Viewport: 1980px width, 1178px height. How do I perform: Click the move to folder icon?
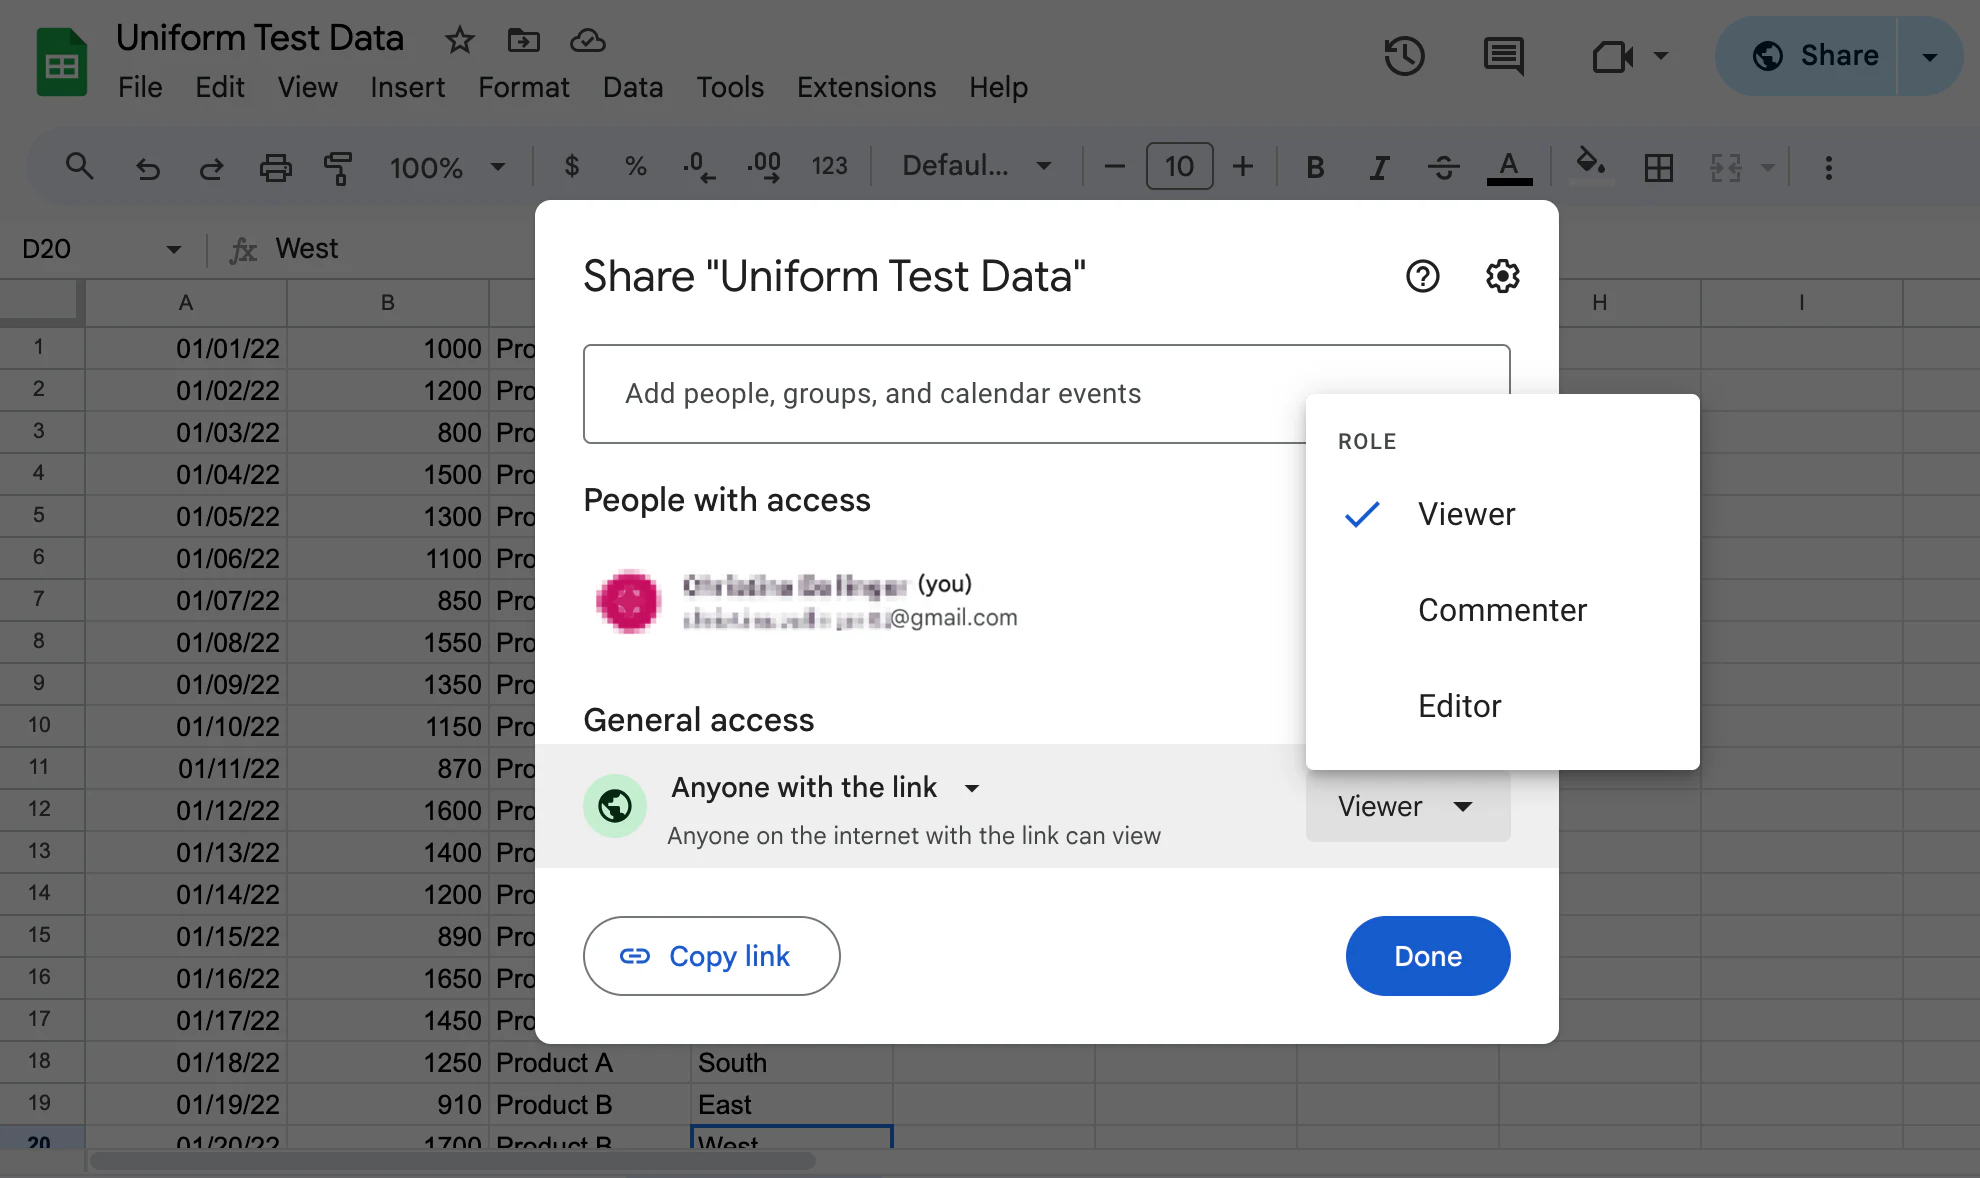[x=523, y=40]
